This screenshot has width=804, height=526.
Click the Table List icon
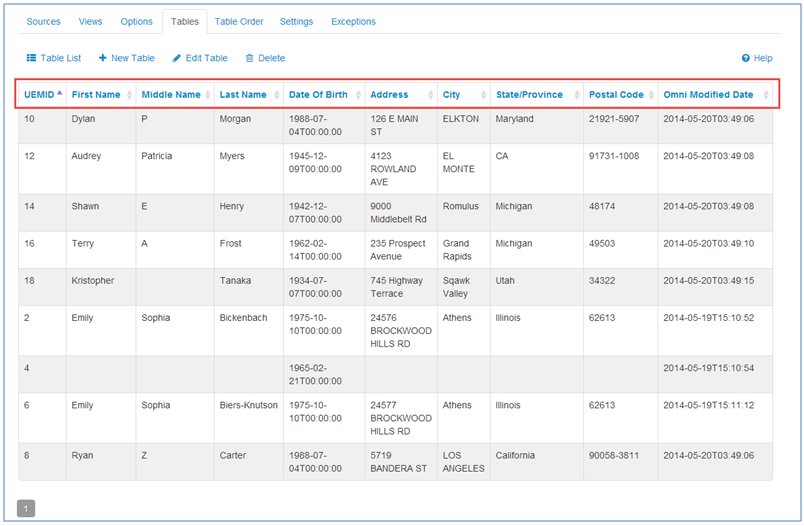pyautogui.click(x=31, y=59)
